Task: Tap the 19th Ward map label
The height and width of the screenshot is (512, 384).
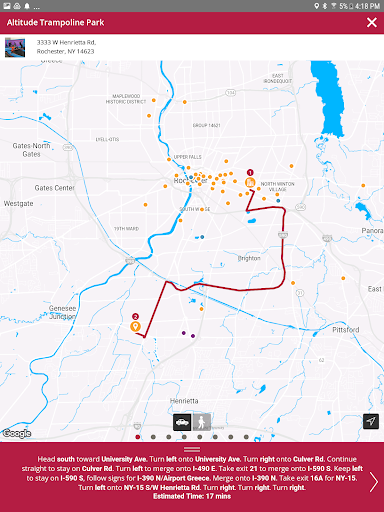Action: [x=126, y=229]
